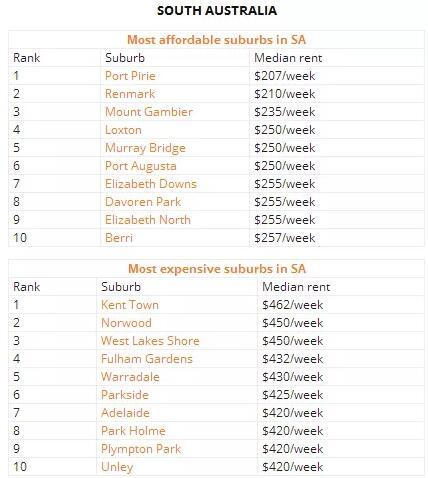Open Elizabeth Downs suburb link
Screen dimensions: 428x478
(x=151, y=184)
